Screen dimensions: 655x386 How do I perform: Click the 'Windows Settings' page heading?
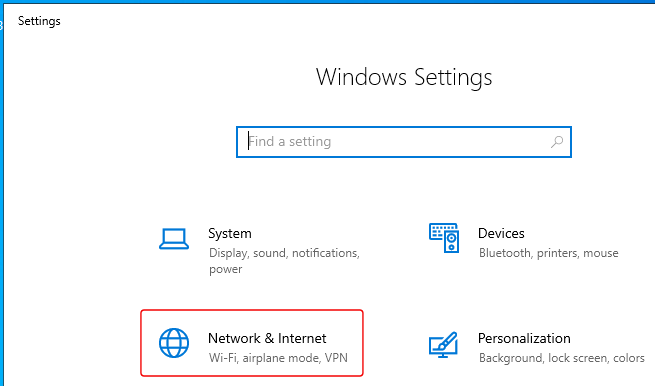pyautogui.click(x=404, y=78)
